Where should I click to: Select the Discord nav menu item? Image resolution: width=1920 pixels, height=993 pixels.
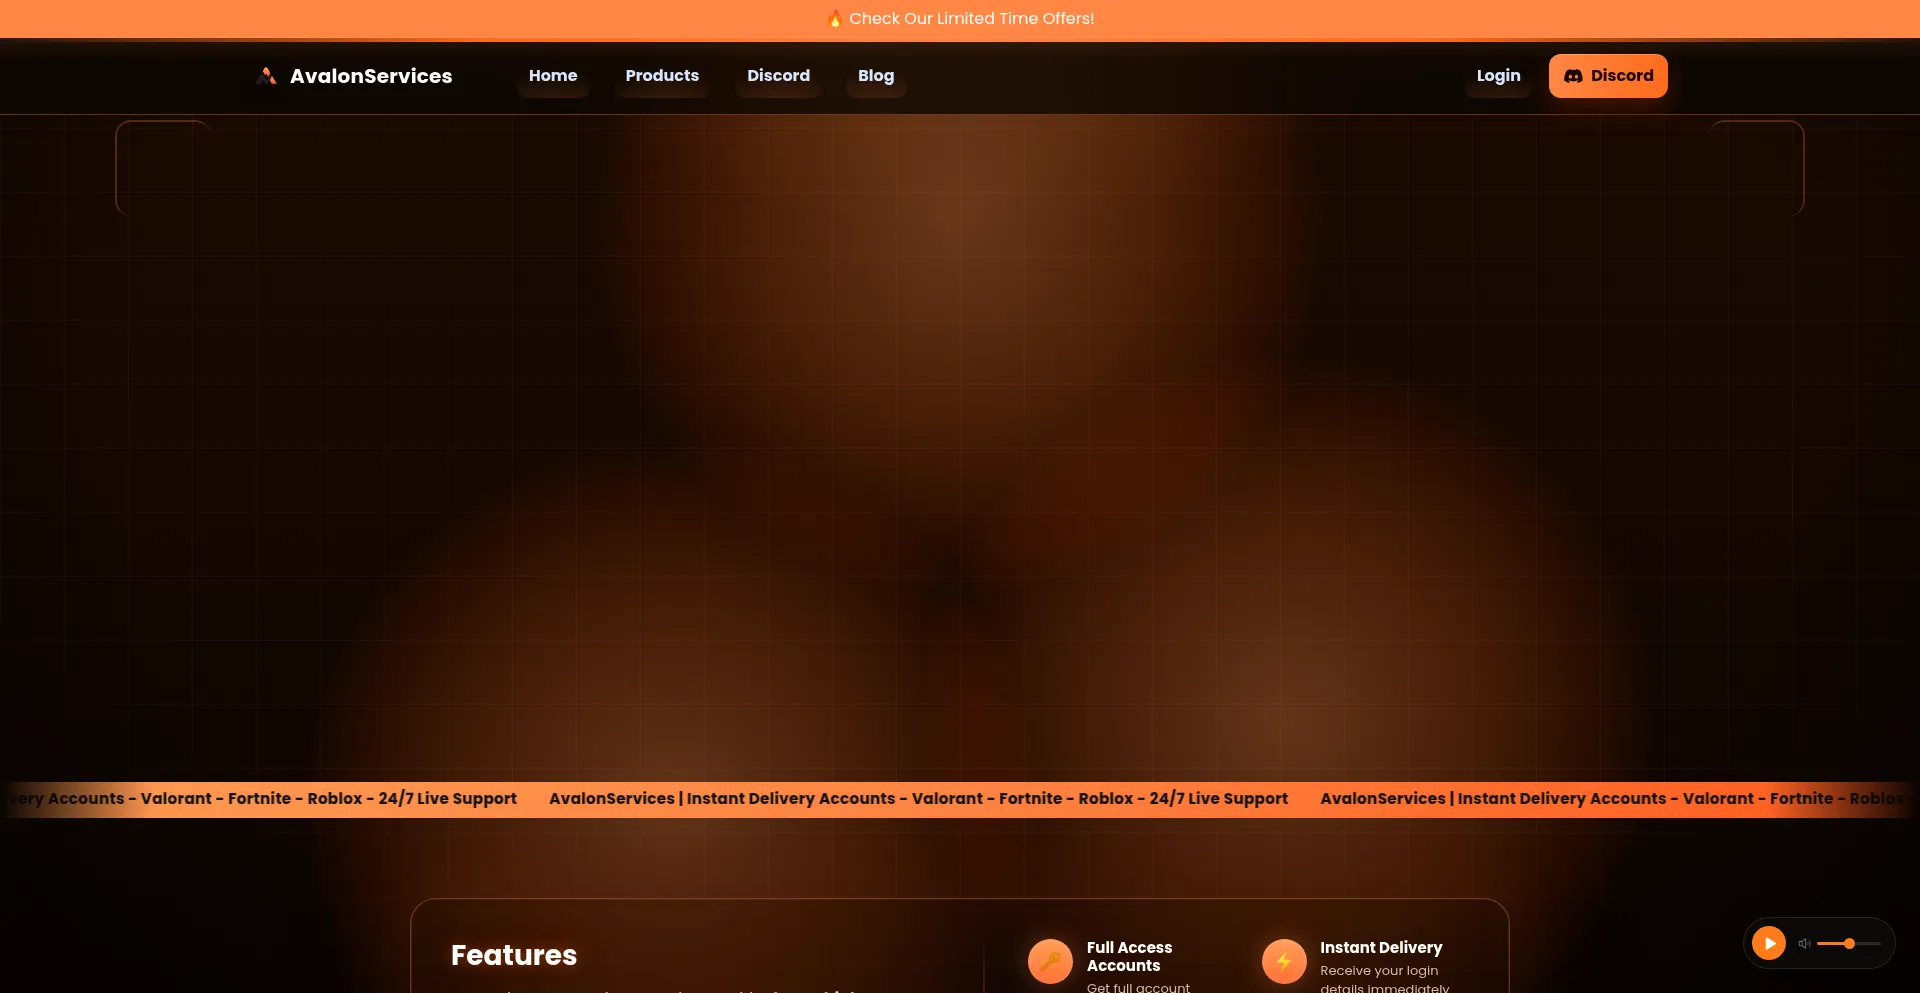click(778, 76)
